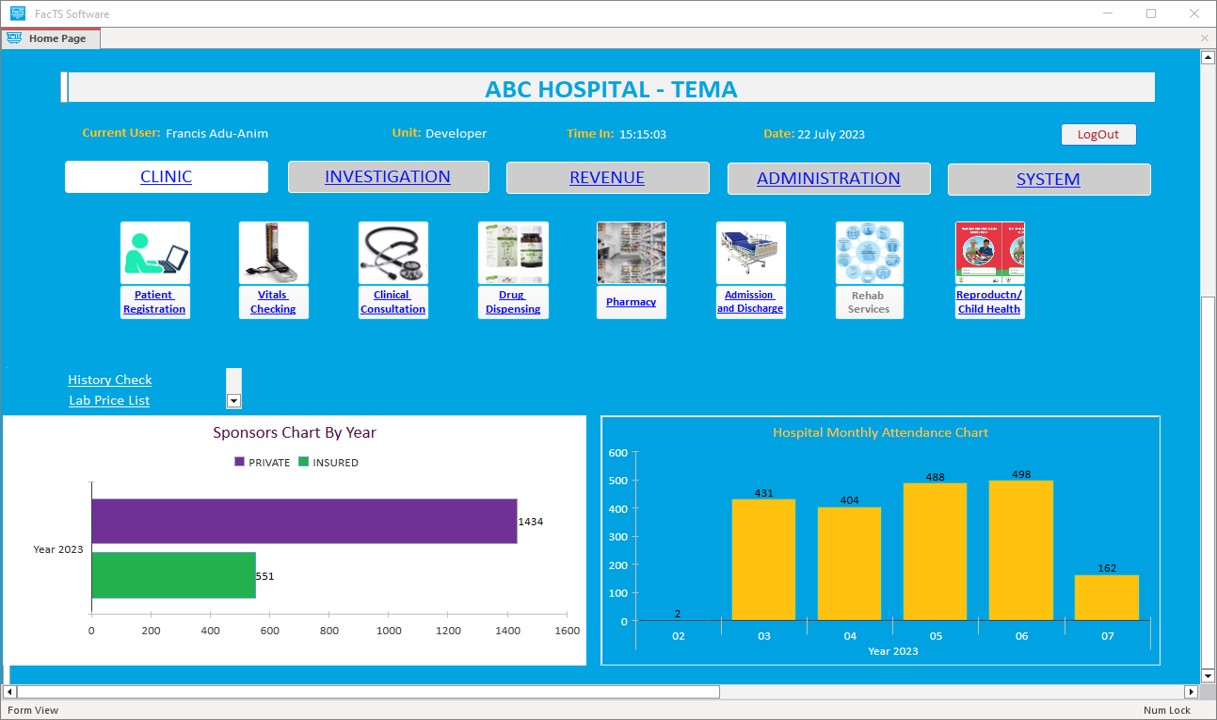The image size is (1217, 720).
Task: Open the Lab Price List link
Action: (109, 401)
